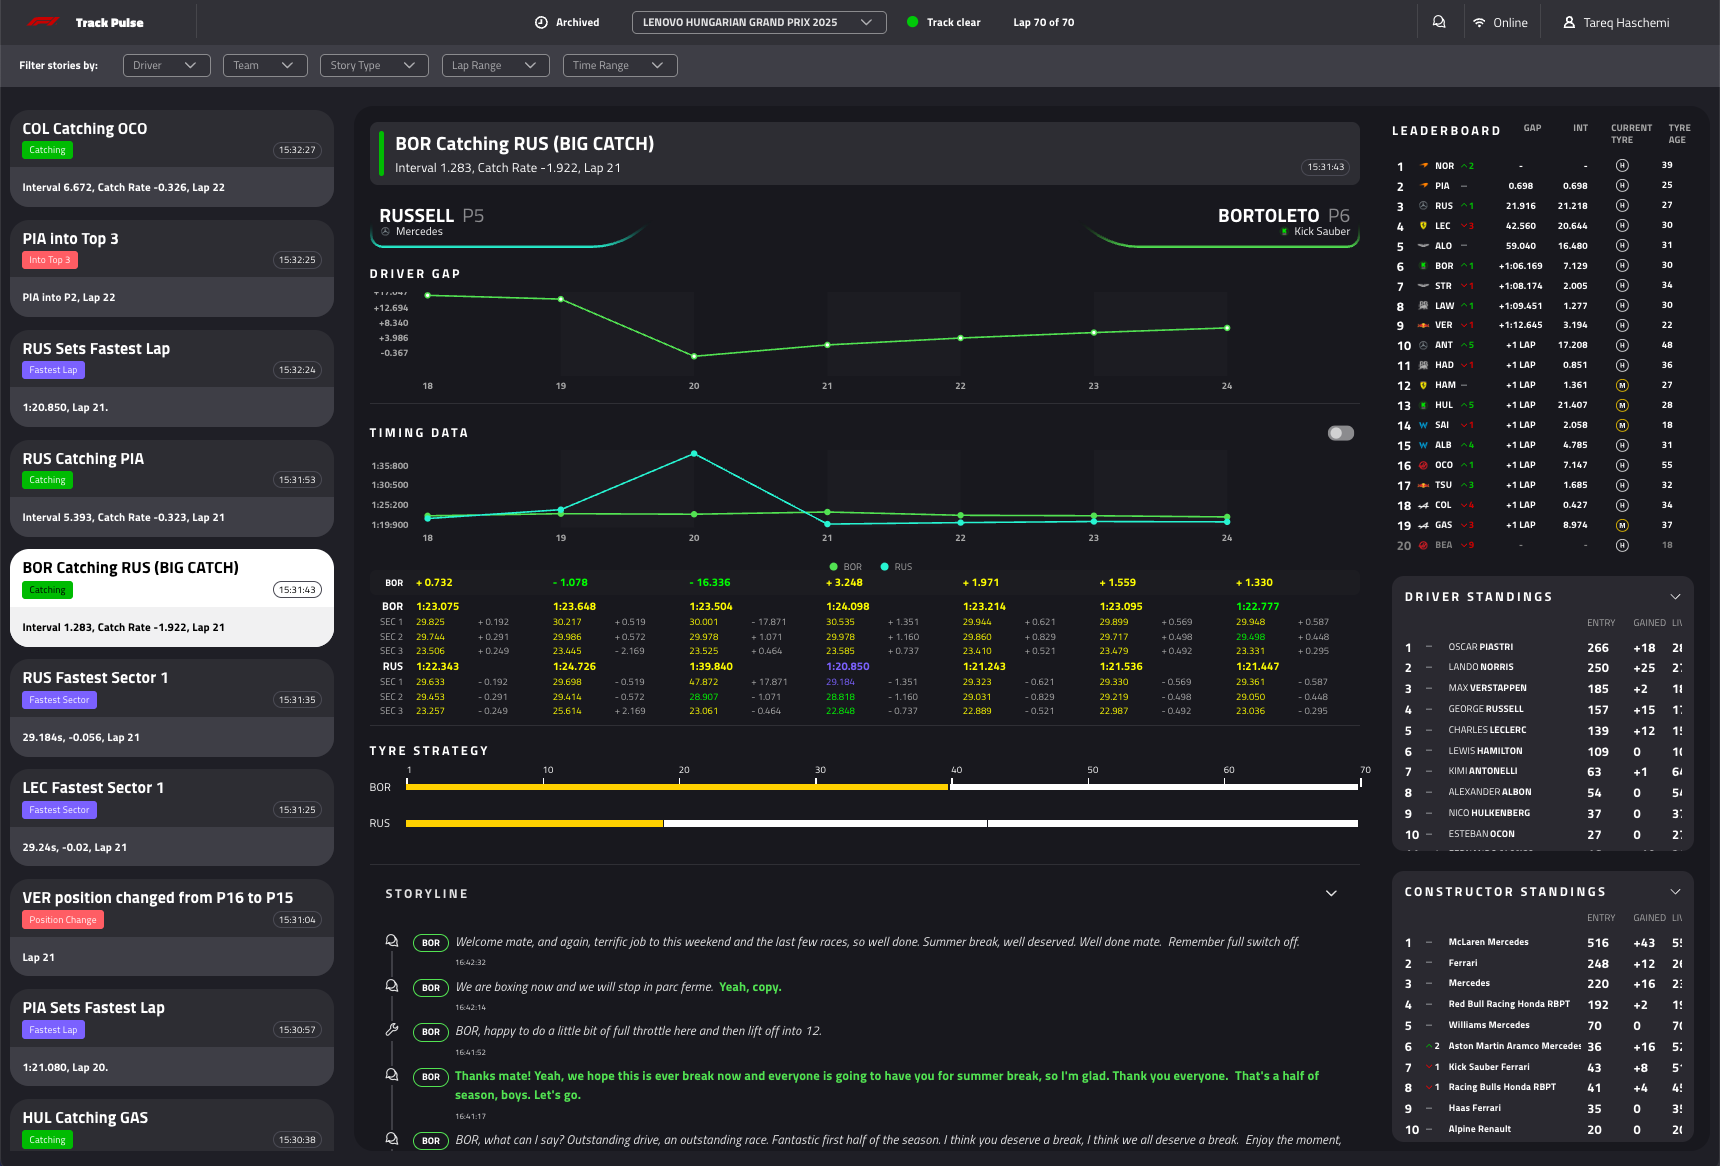Click the wrench icon in the storyline

[392, 1029]
